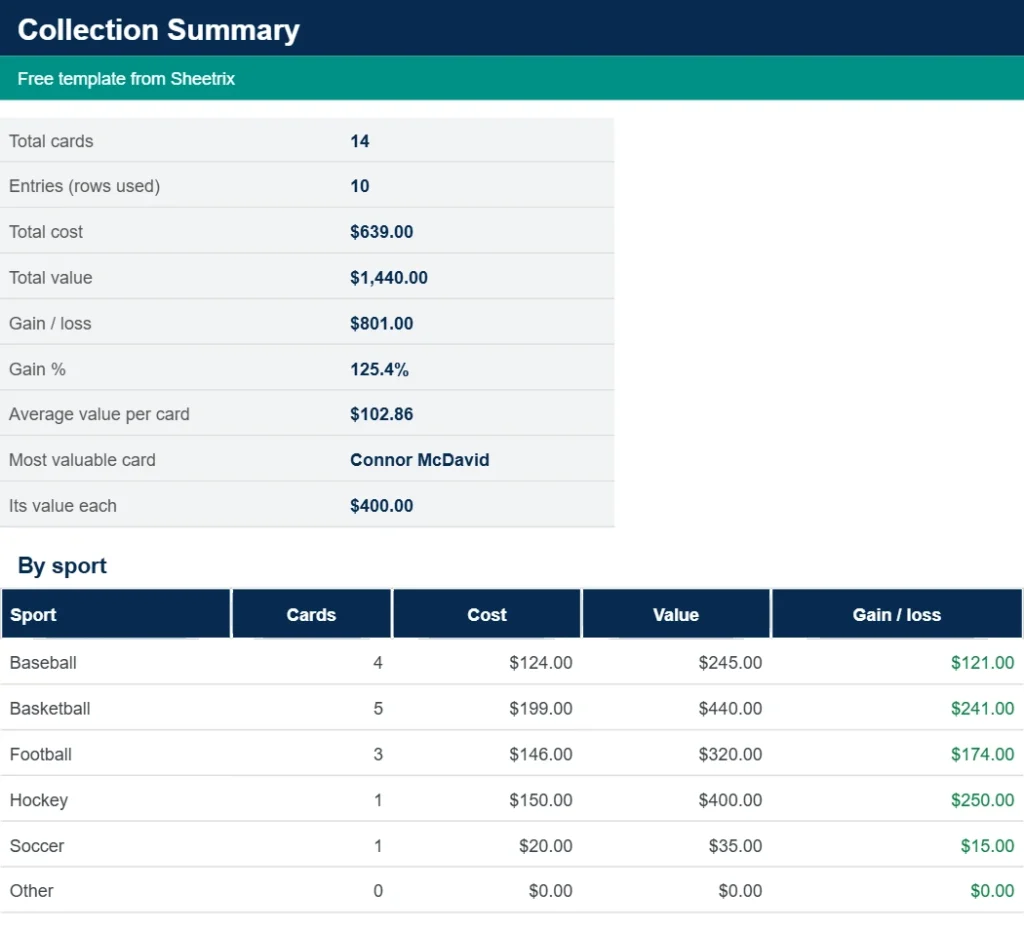This screenshot has height=931, width=1024.
Task: Click Baseball gain $121.00
Action: coord(982,663)
